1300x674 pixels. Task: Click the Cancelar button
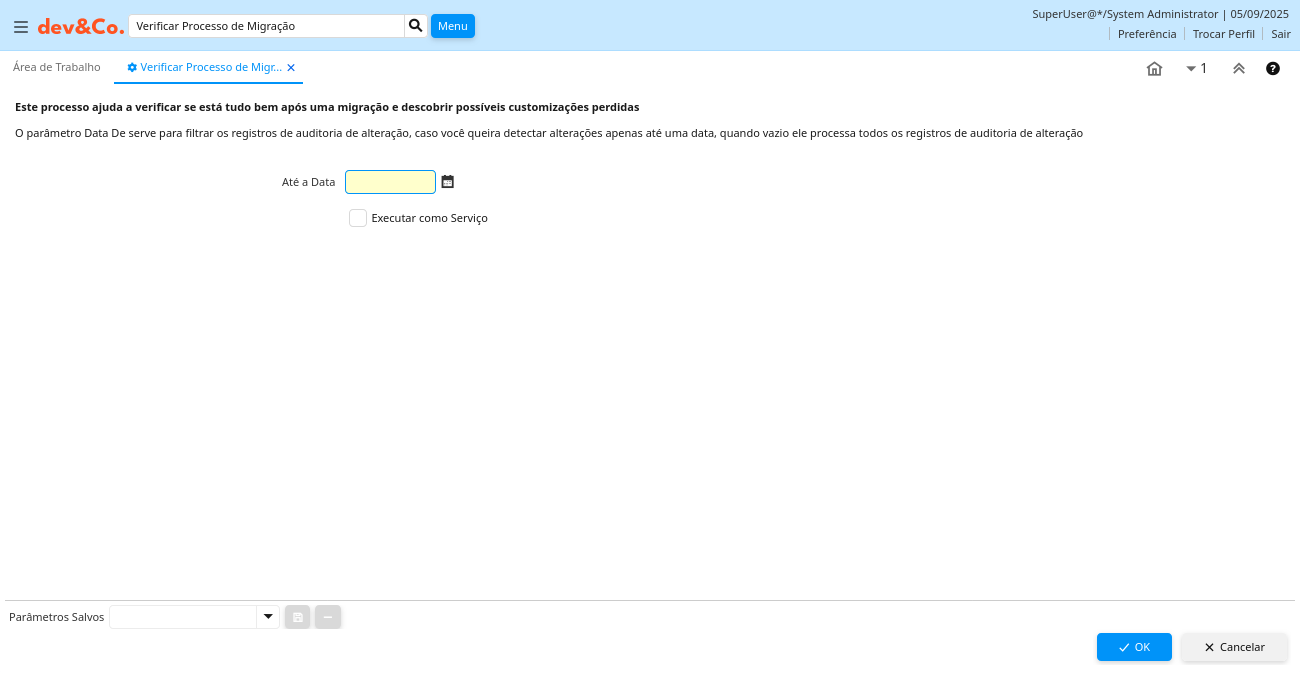[x=1234, y=647]
